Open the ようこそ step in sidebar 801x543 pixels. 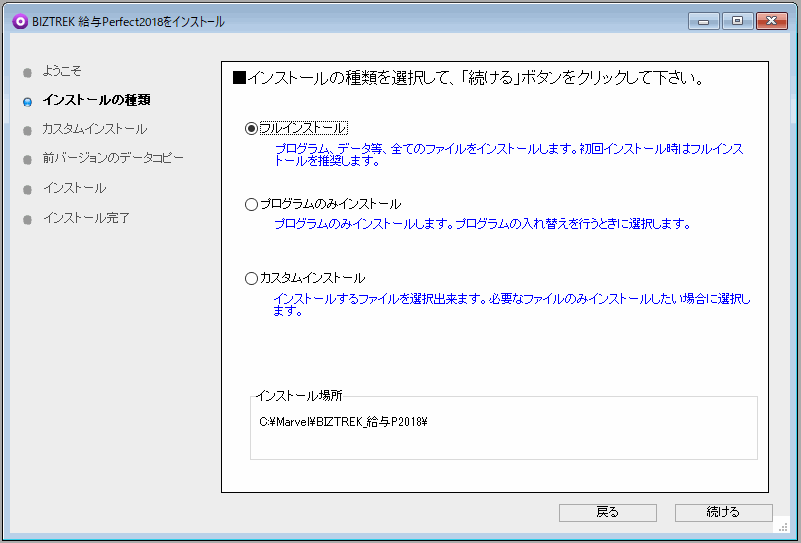62,71
